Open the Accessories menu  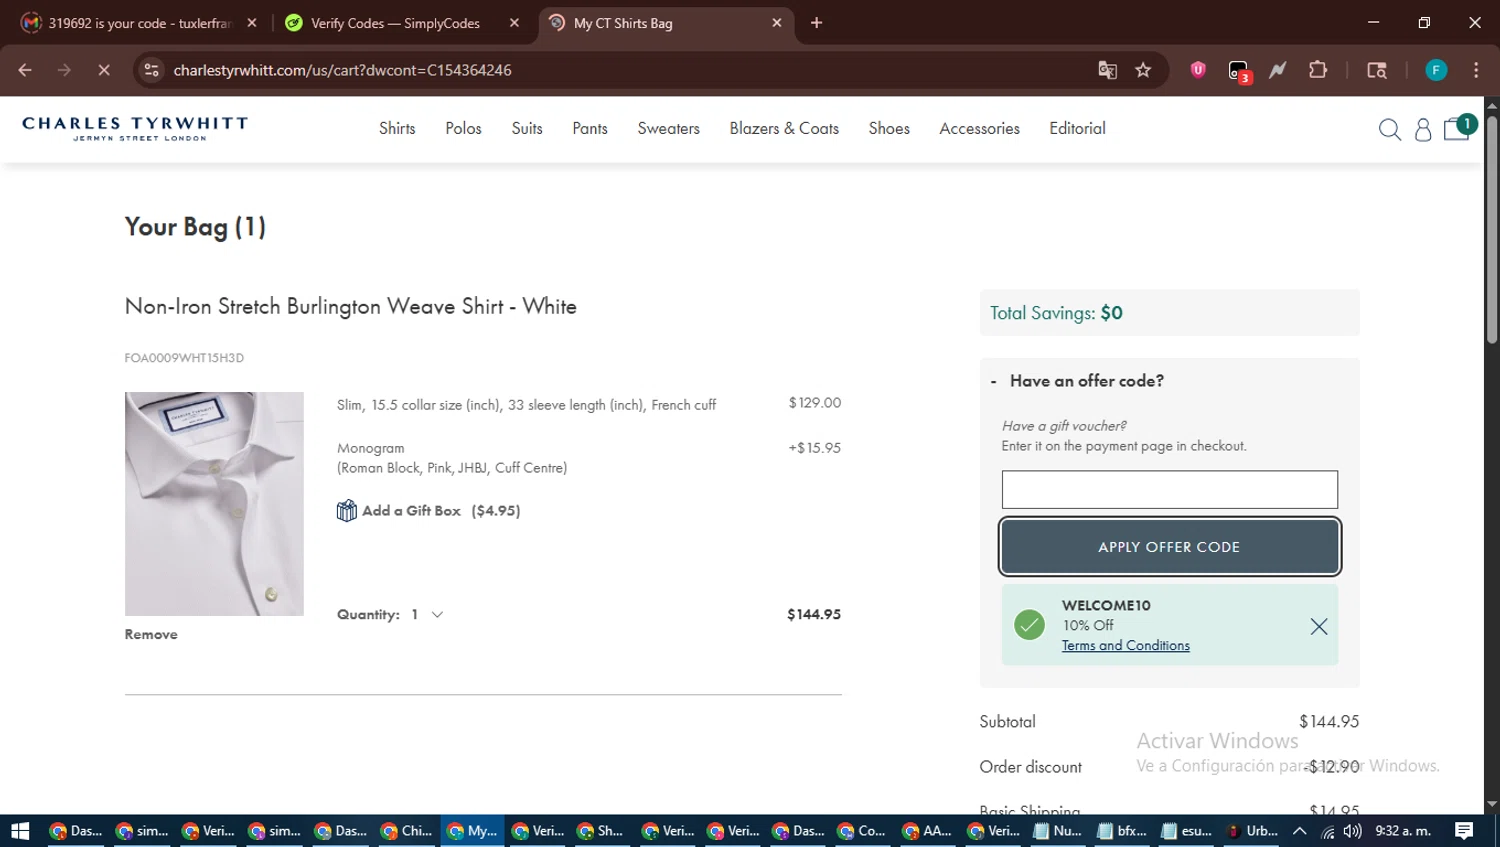[x=979, y=128]
